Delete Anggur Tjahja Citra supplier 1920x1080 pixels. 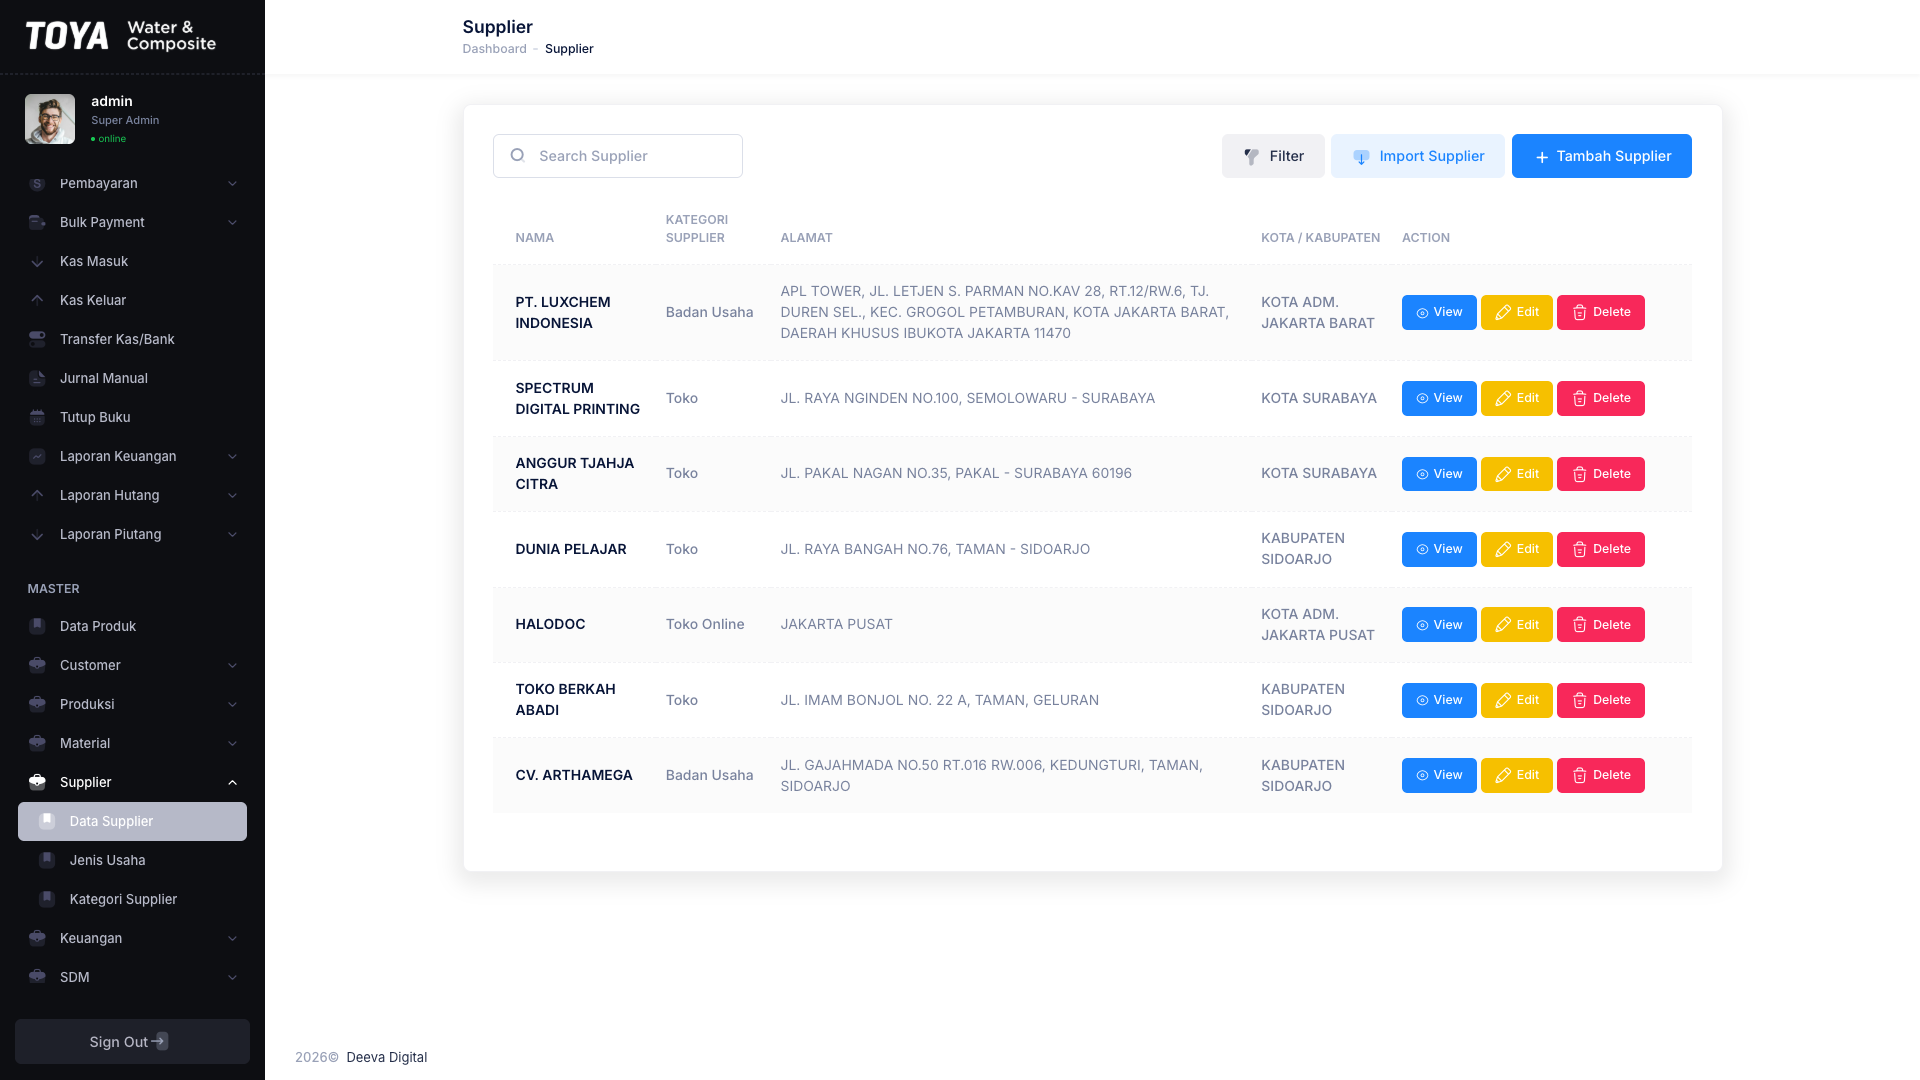1600,474
